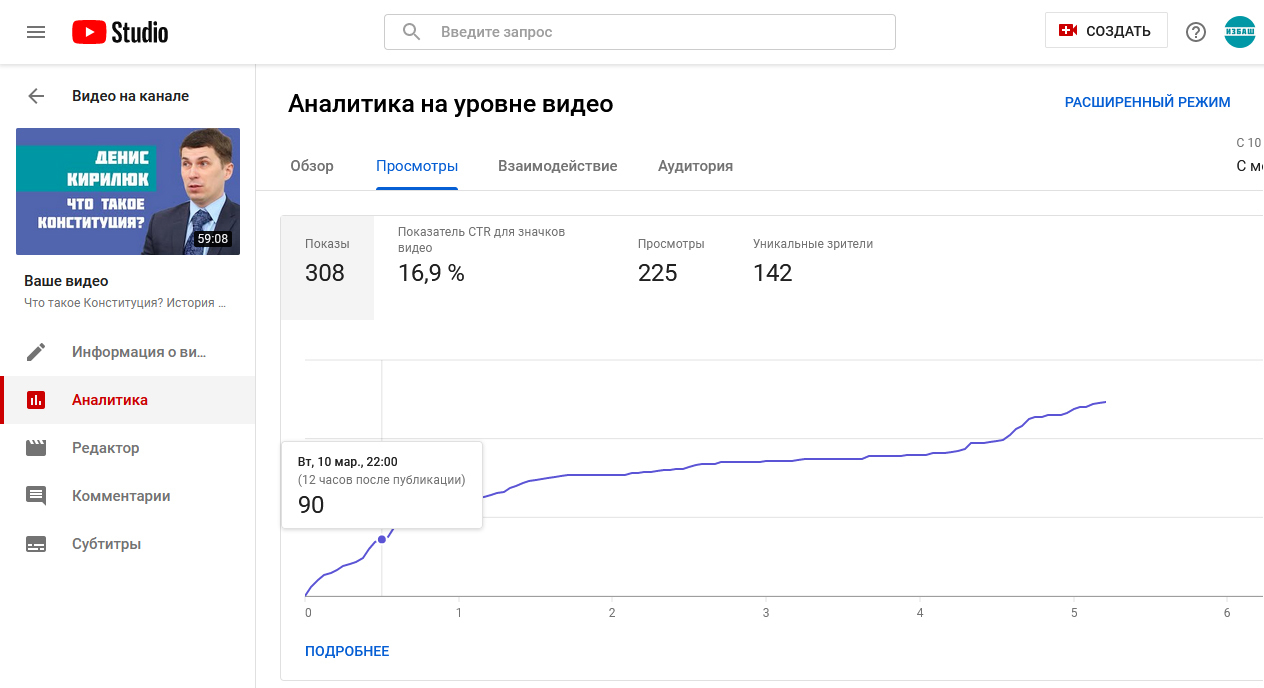1264x688 pixels.
Task: Click the РАСШИРЕННЫЙ РЕЖИМ link
Action: [x=1148, y=102]
